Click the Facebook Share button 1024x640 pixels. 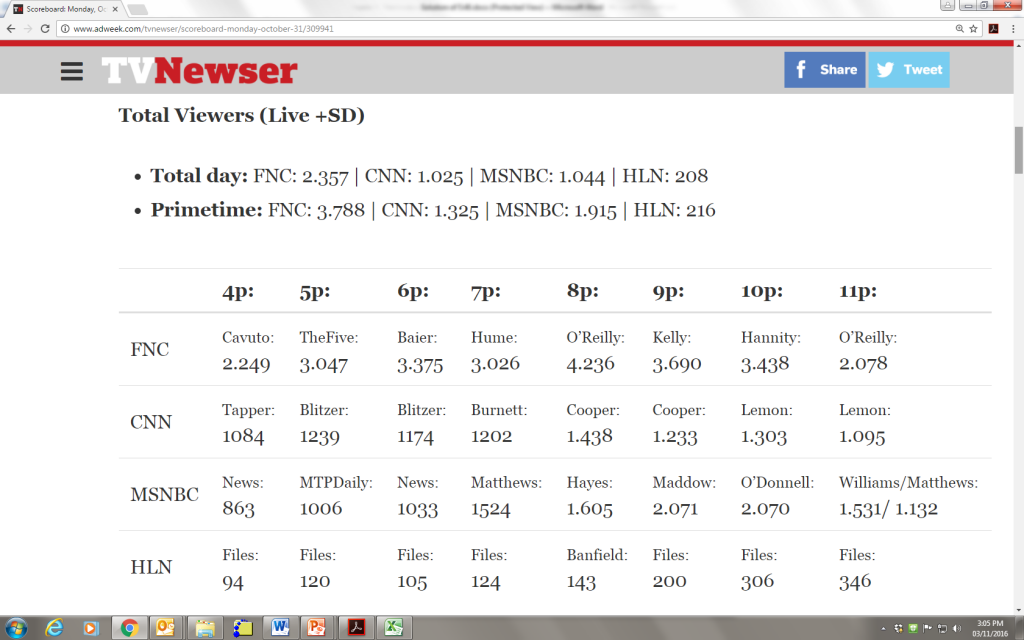(x=824, y=70)
